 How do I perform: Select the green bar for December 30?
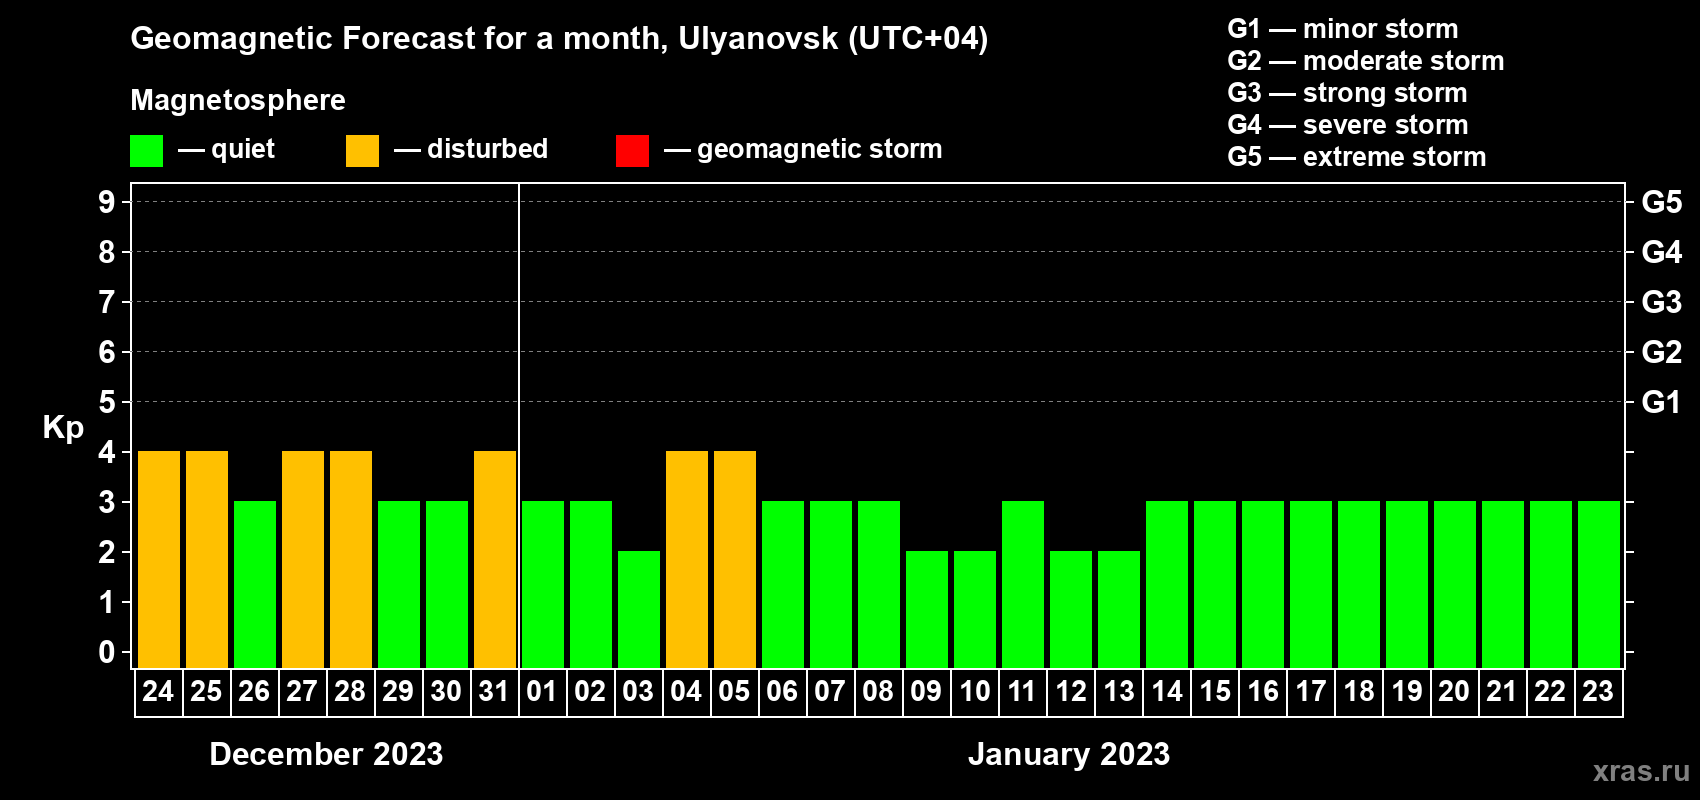coord(447,585)
